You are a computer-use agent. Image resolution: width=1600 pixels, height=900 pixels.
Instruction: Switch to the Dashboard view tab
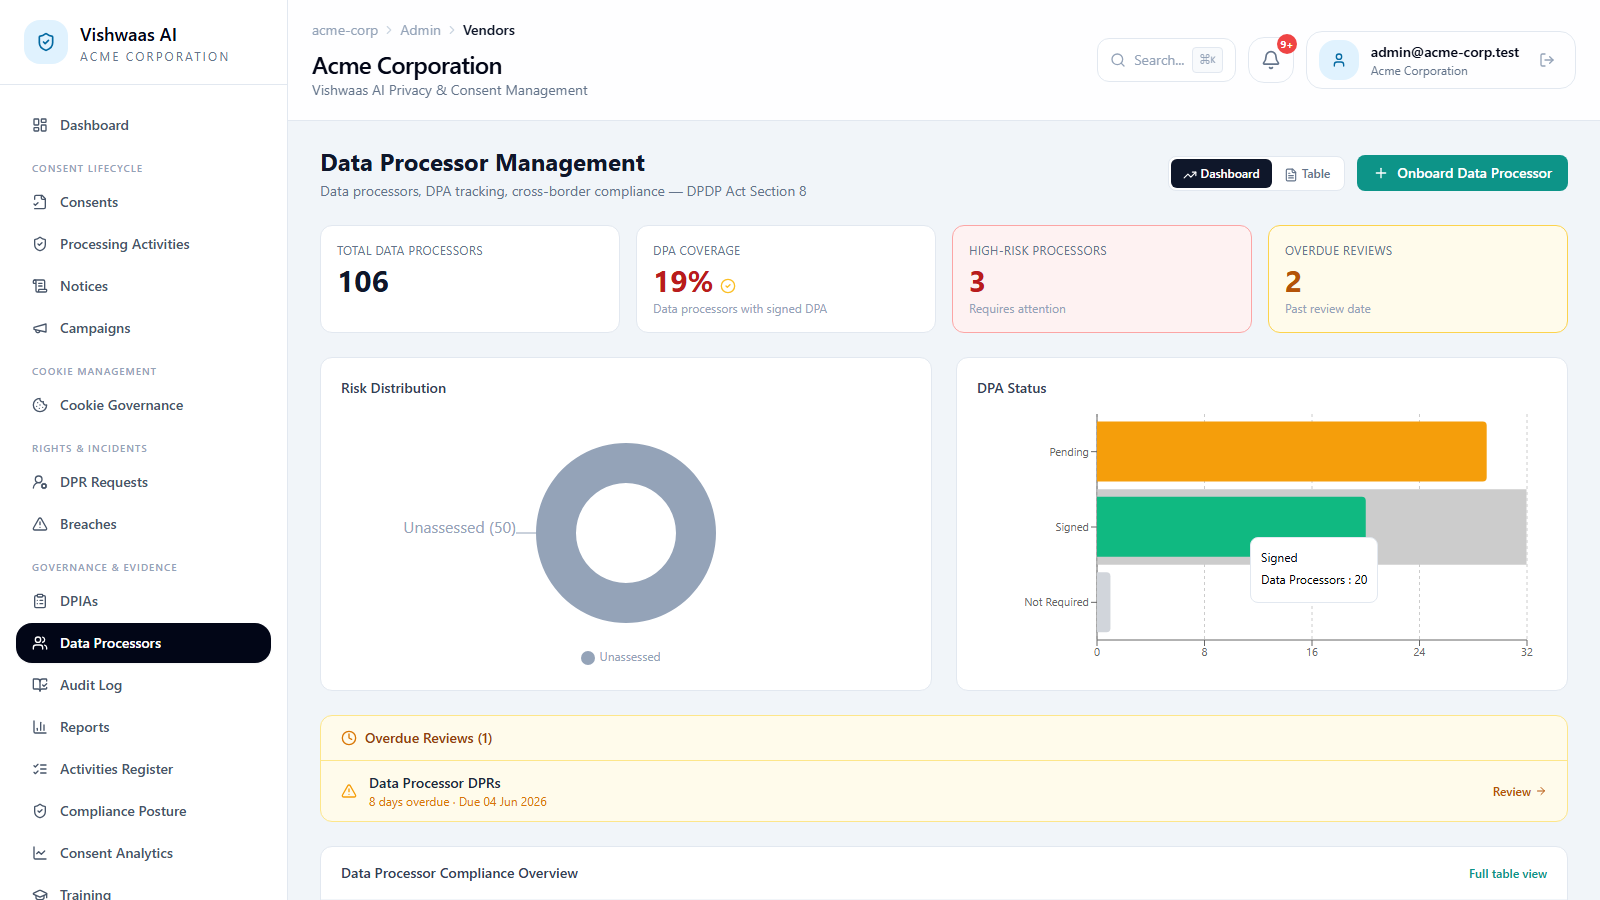click(1221, 174)
